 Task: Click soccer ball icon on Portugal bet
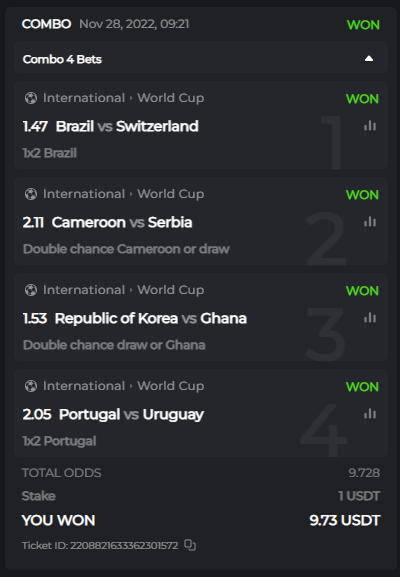coord(31,386)
